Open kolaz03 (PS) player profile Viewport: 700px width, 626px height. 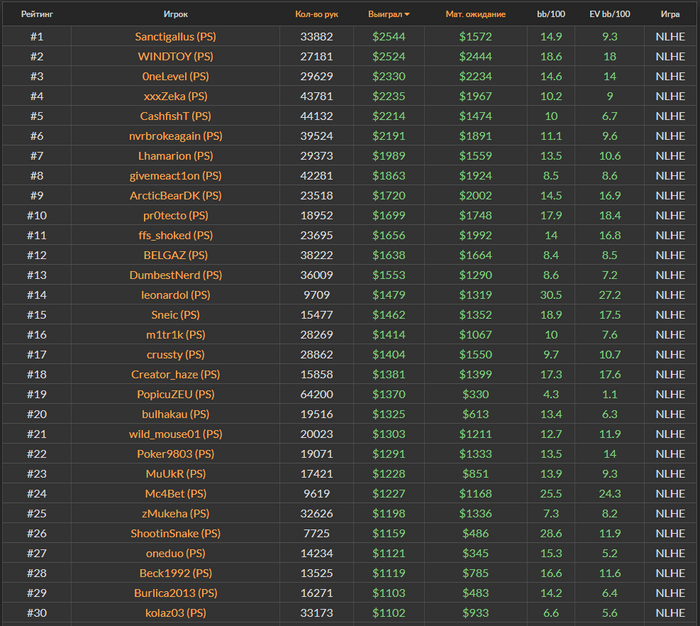tap(175, 613)
